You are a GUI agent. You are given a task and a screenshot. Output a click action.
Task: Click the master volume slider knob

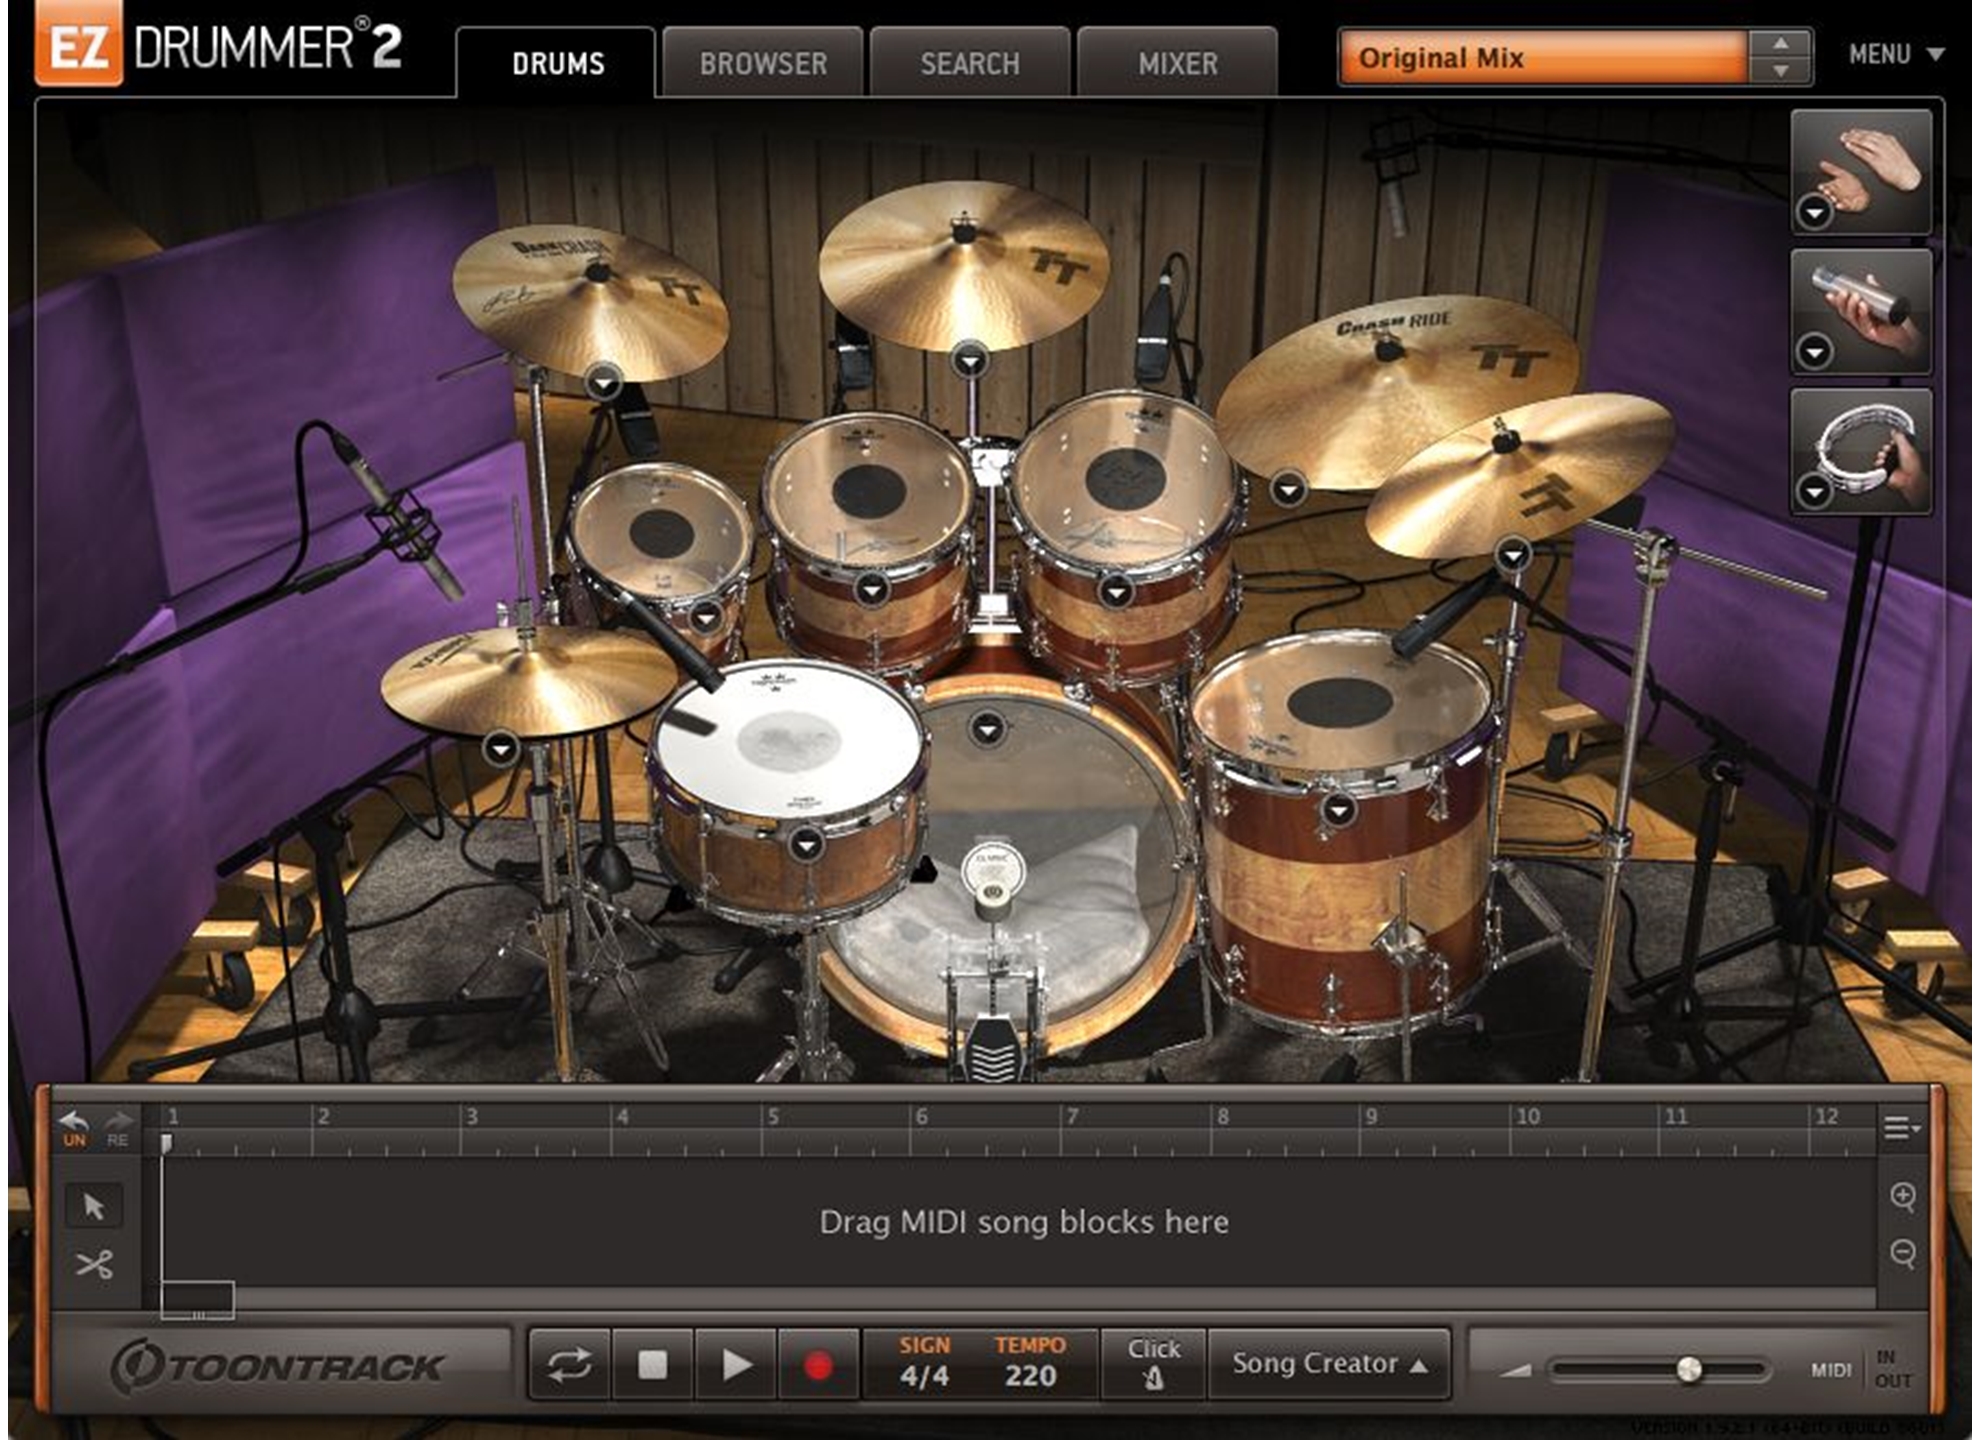click(1689, 1369)
